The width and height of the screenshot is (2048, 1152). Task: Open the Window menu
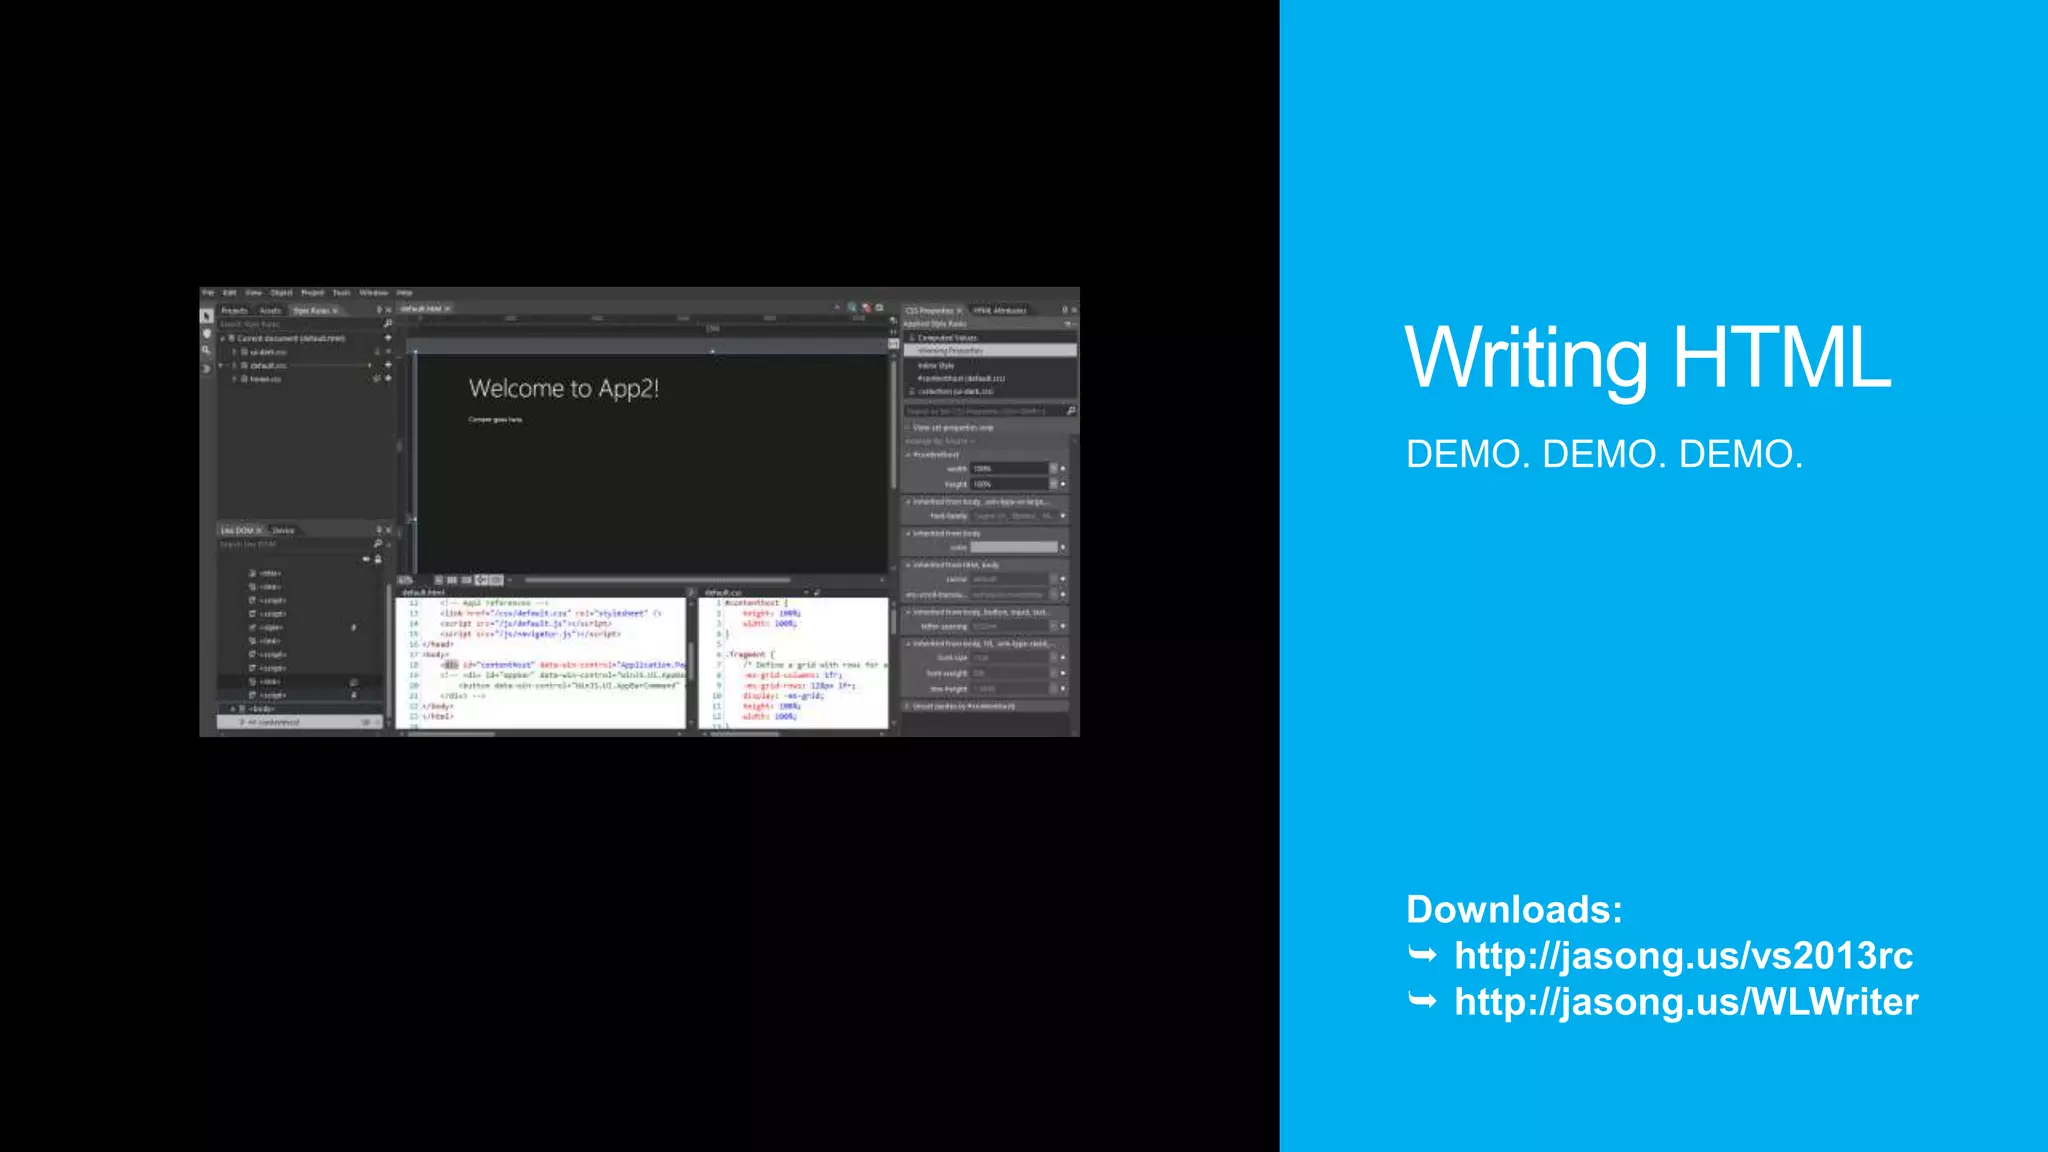click(x=374, y=293)
